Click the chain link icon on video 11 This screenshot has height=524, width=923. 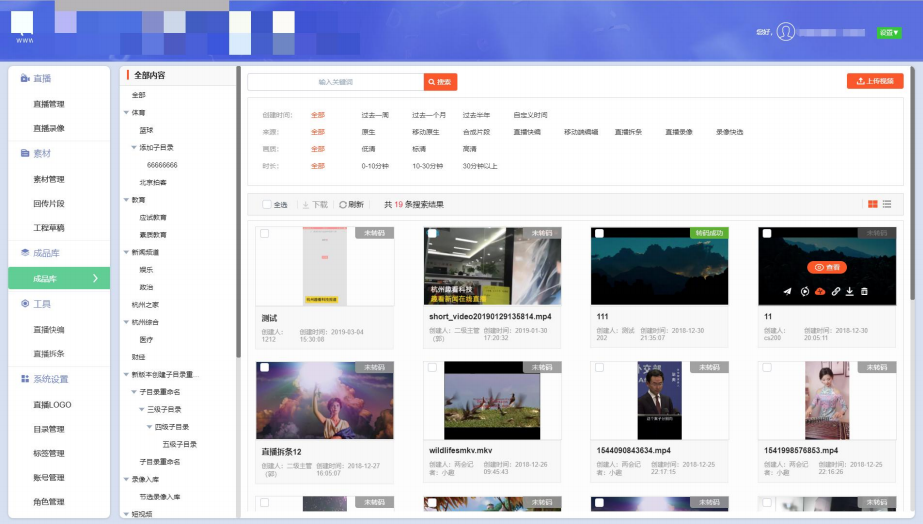point(835,291)
